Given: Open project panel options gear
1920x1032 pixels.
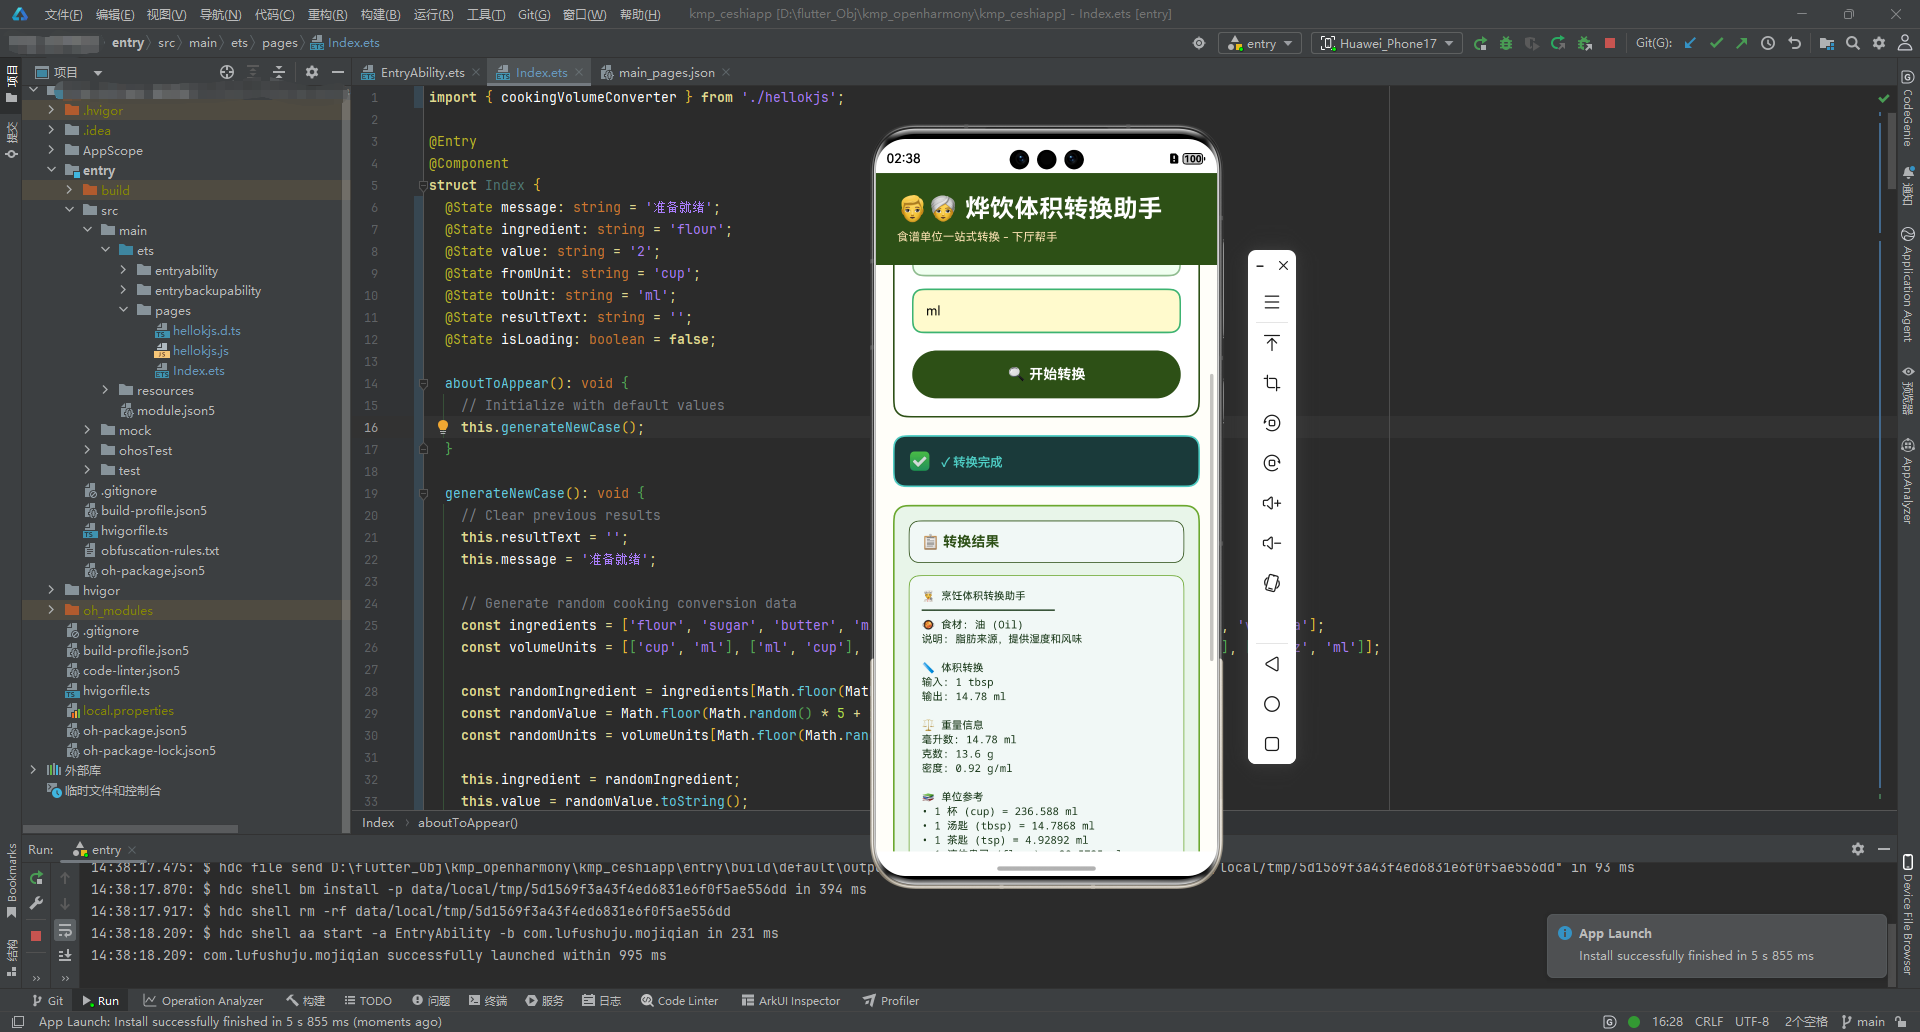Looking at the screenshot, I should point(312,72).
